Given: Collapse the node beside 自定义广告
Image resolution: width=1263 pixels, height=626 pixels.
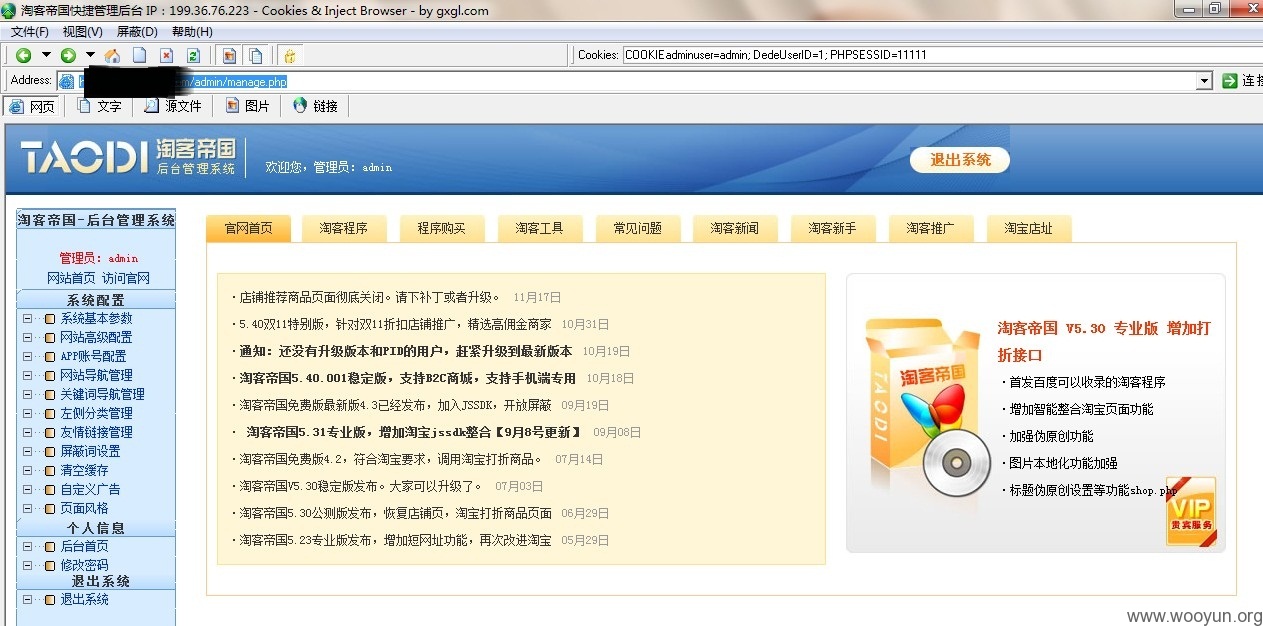Looking at the screenshot, I should [x=27, y=490].
